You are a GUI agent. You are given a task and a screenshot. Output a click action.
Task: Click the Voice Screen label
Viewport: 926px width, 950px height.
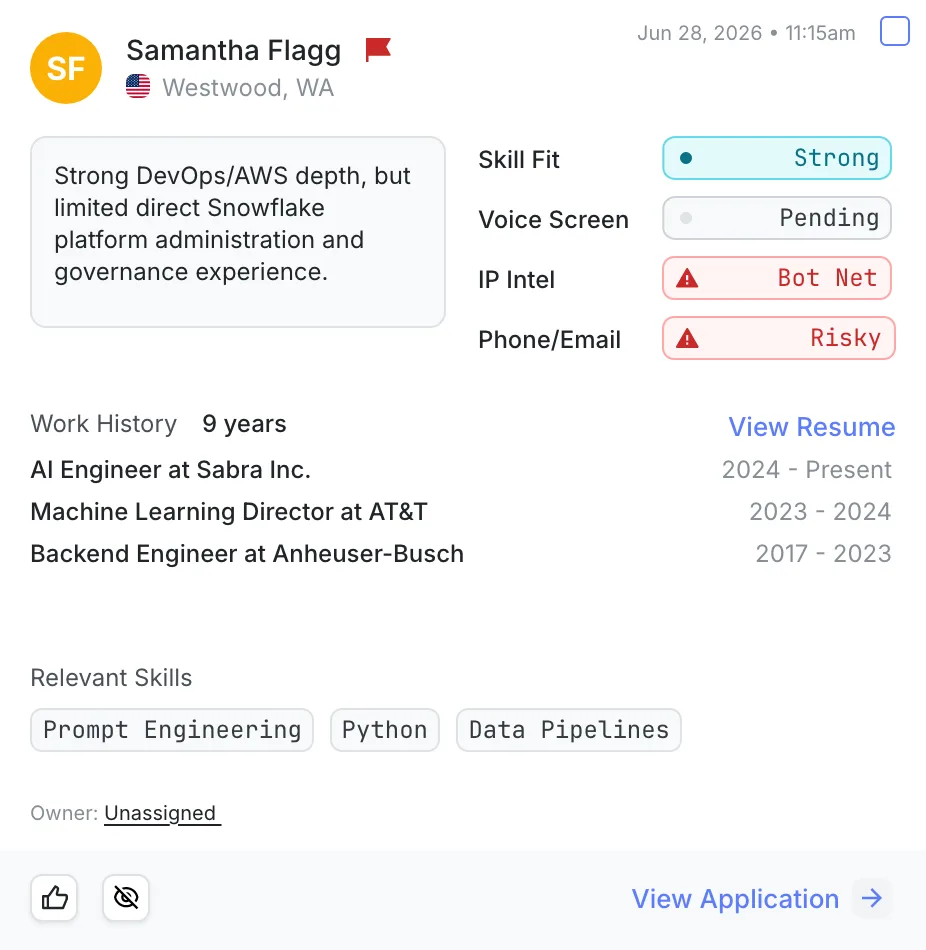[x=553, y=220]
